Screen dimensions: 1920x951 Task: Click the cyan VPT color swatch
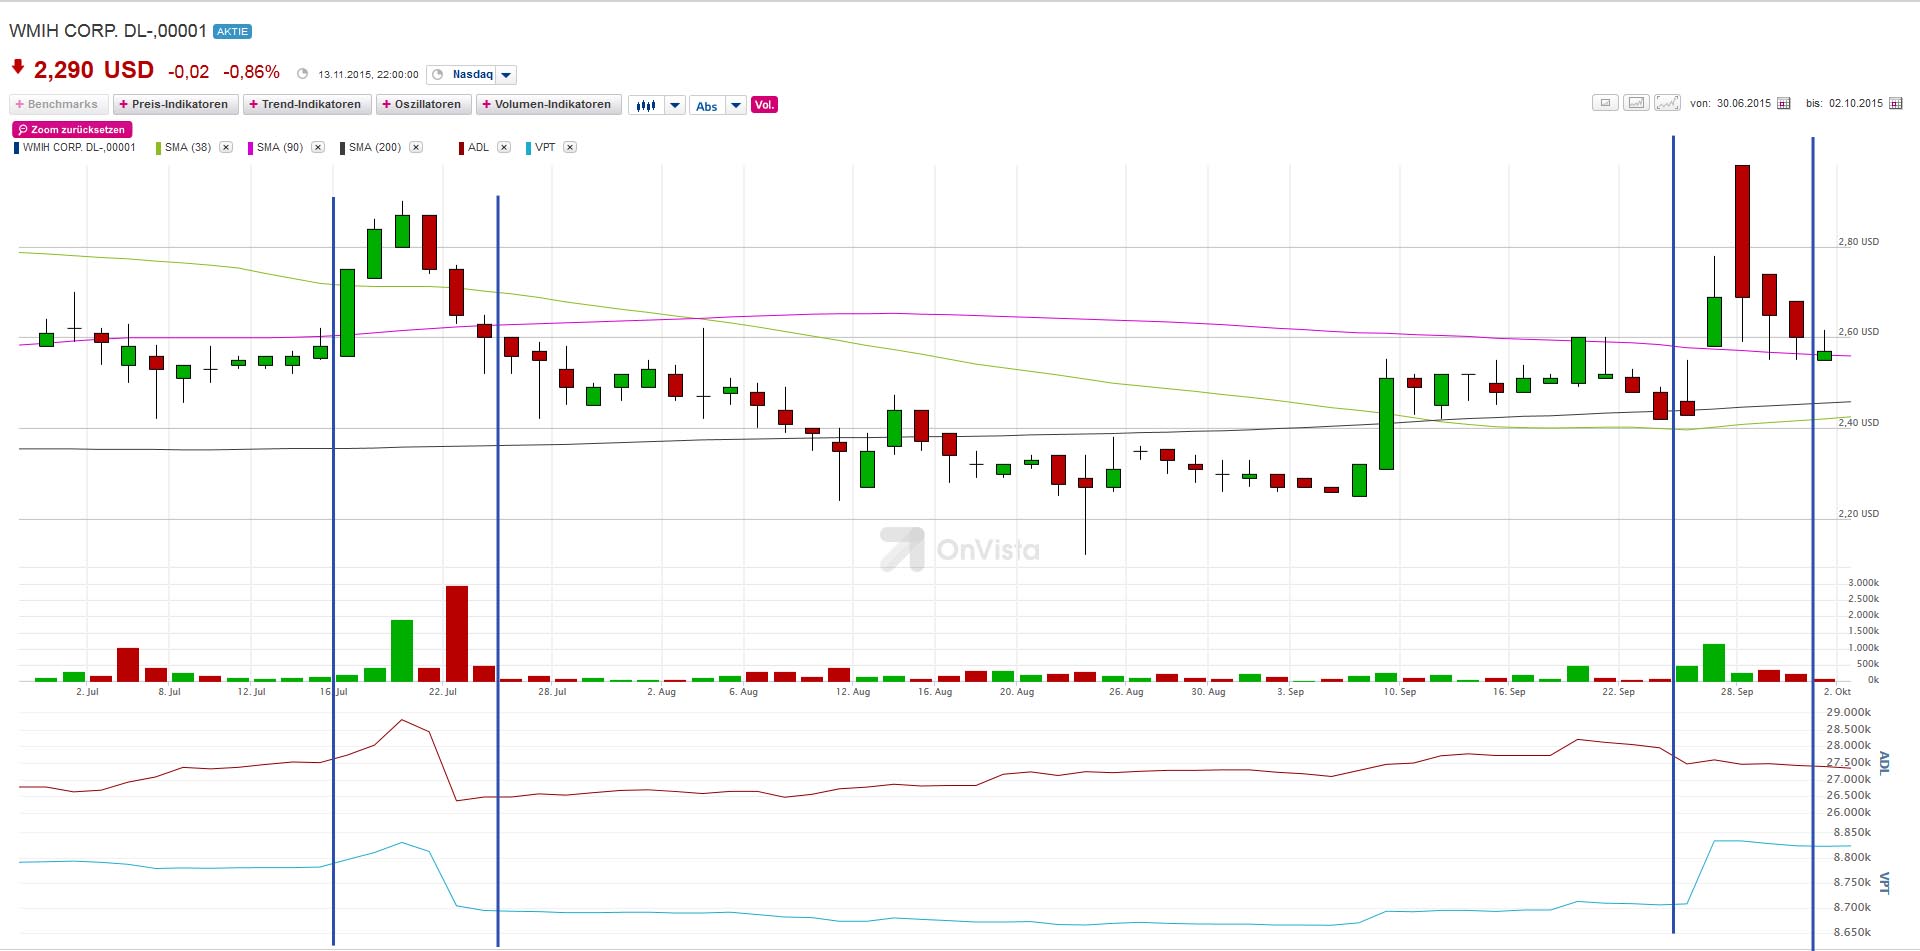pyautogui.click(x=528, y=148)
